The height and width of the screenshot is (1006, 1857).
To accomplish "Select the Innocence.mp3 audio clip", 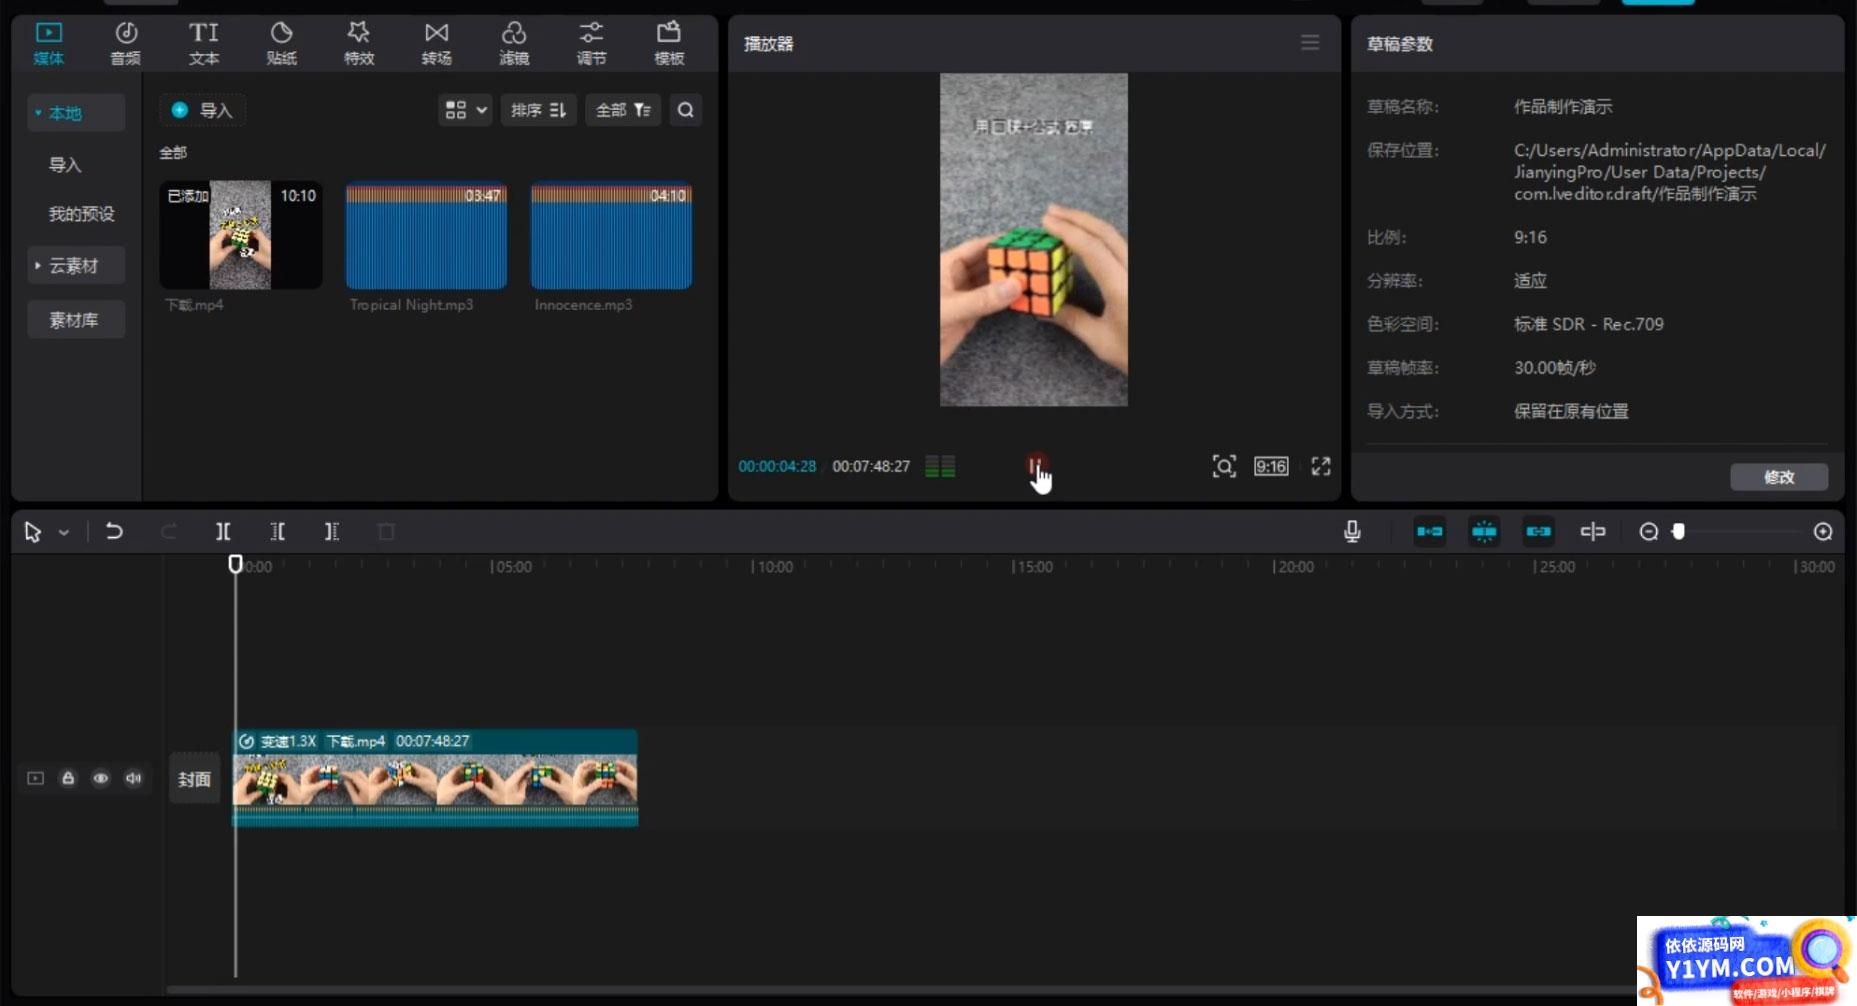I will 611,235.
